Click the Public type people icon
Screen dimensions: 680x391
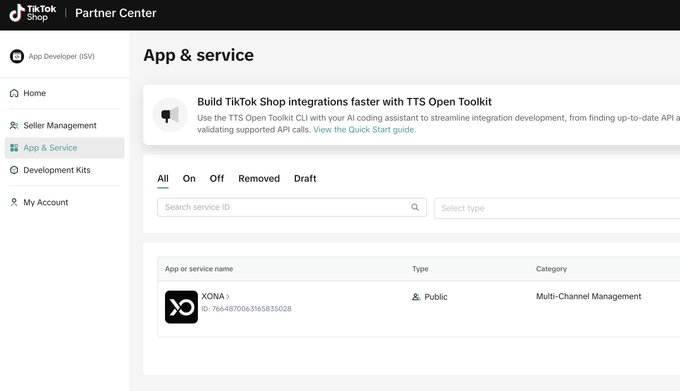(416, 297)
